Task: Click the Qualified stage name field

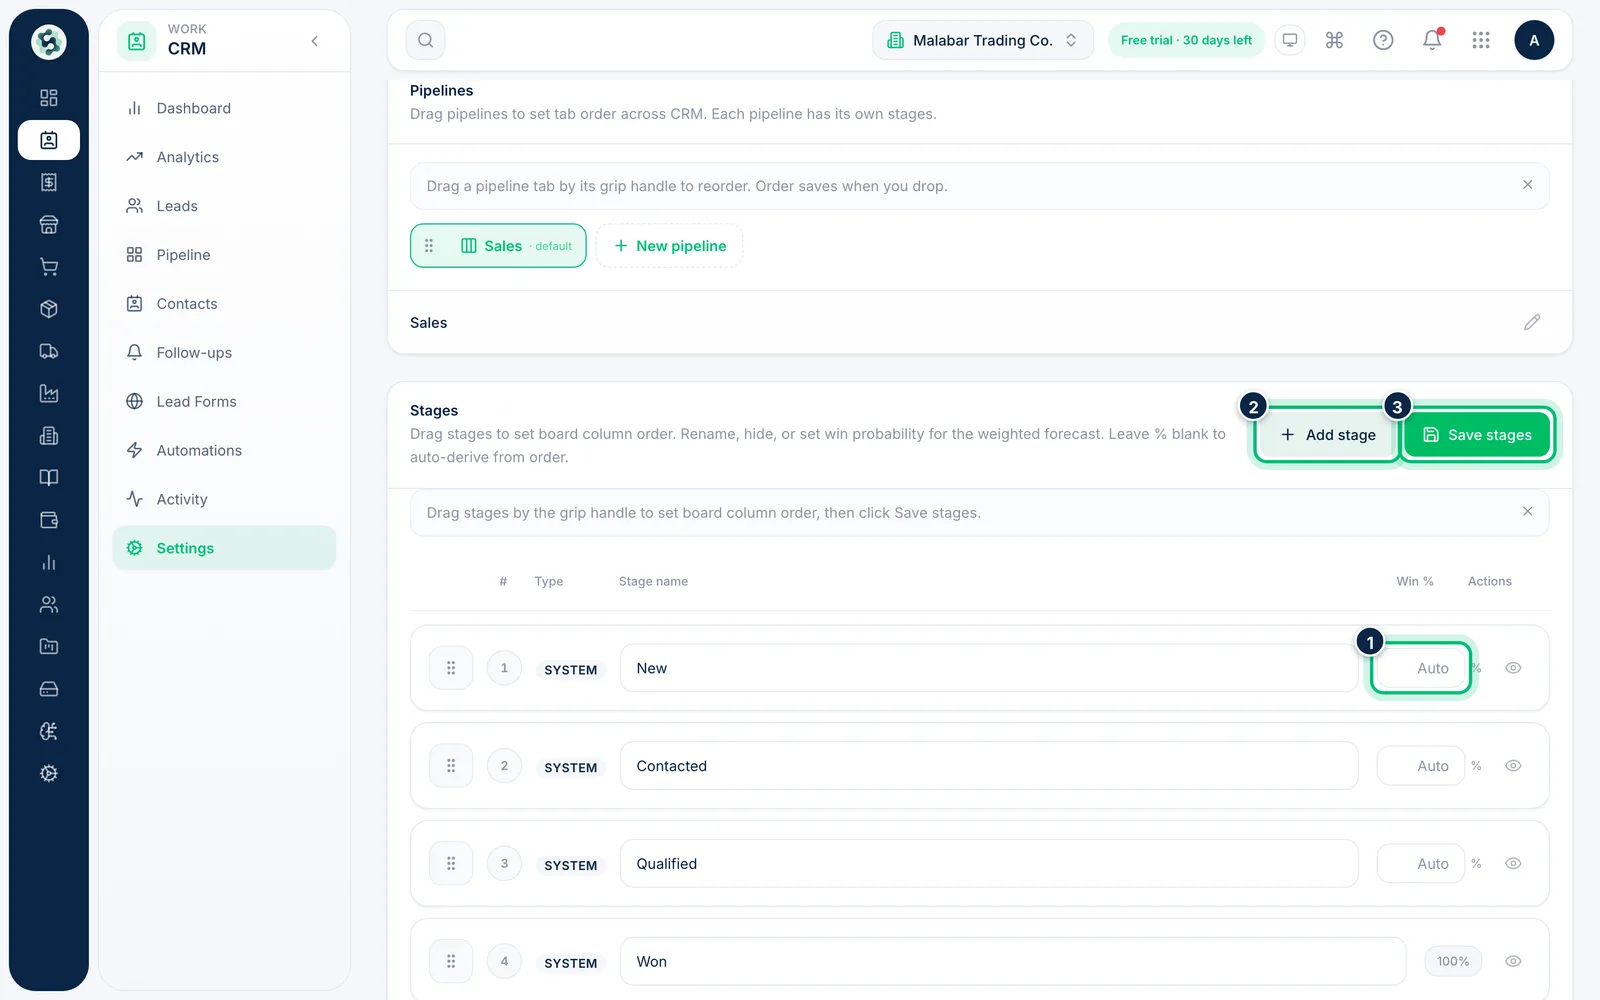Action: point(989,864)
